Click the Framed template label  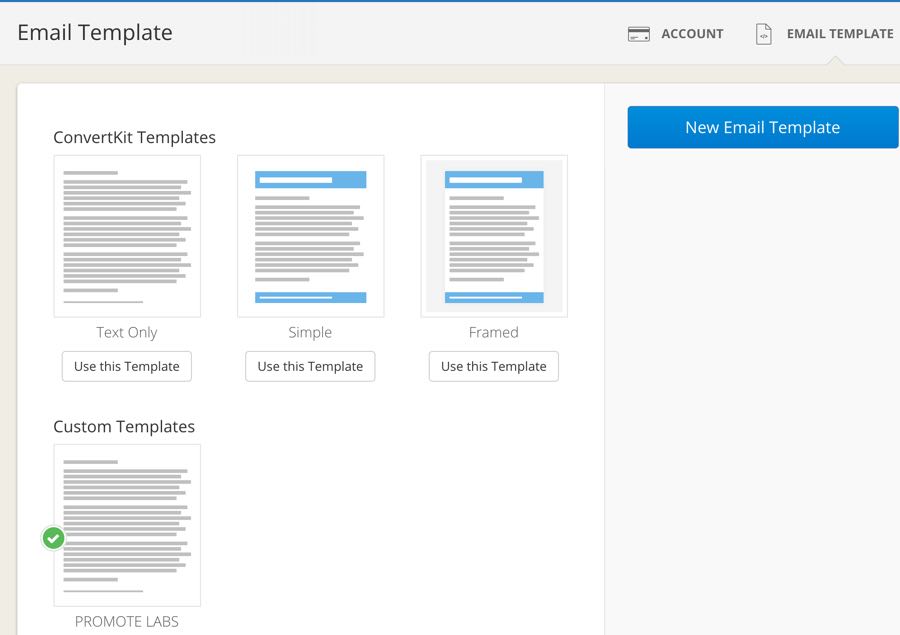pyautogui.click(x=494, y=332)
